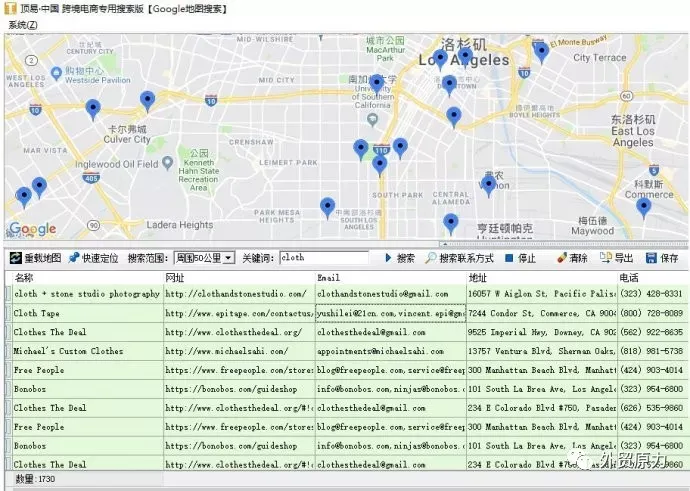Click the http://www.michaelsahi.com/ URL cell
The image size is (690, 491).
[x=239, y=351]
